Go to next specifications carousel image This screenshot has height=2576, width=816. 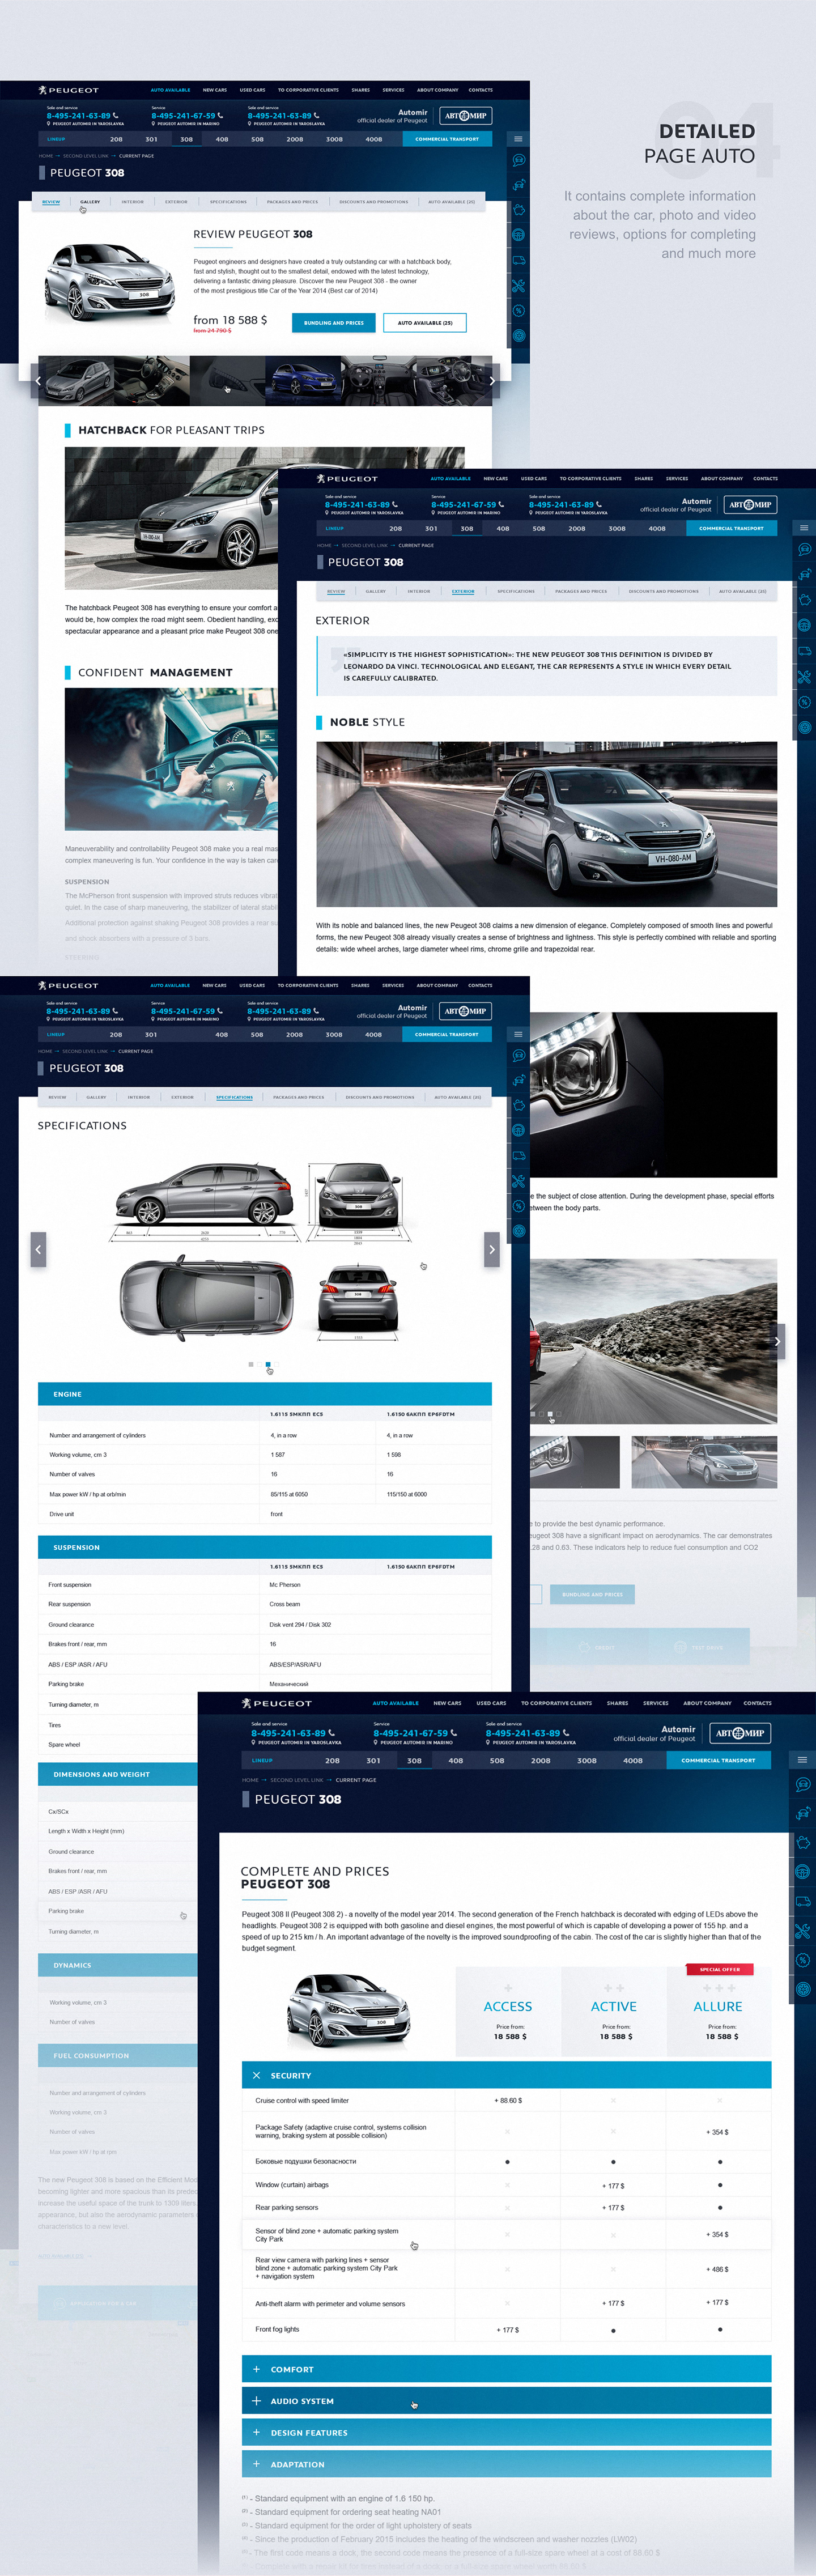(x=491, y=1249)
